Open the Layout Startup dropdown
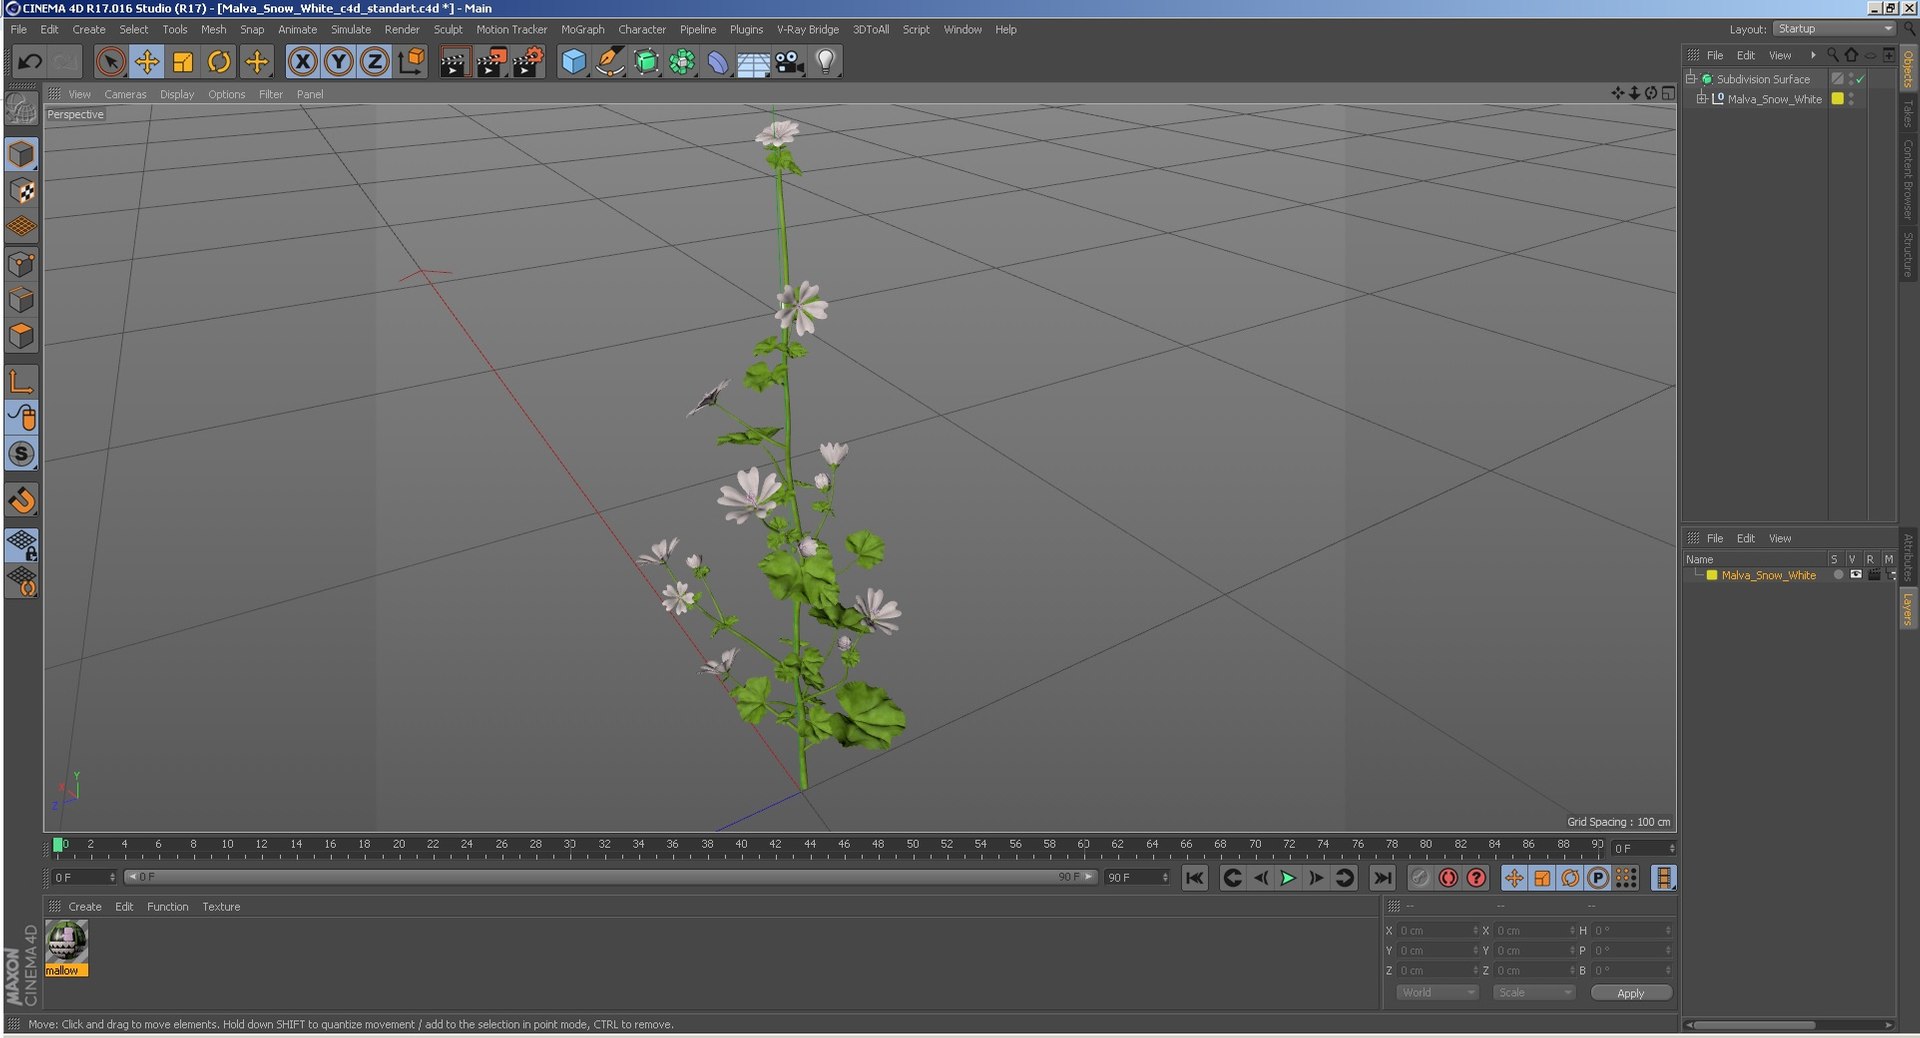 tap(1834, 29)
